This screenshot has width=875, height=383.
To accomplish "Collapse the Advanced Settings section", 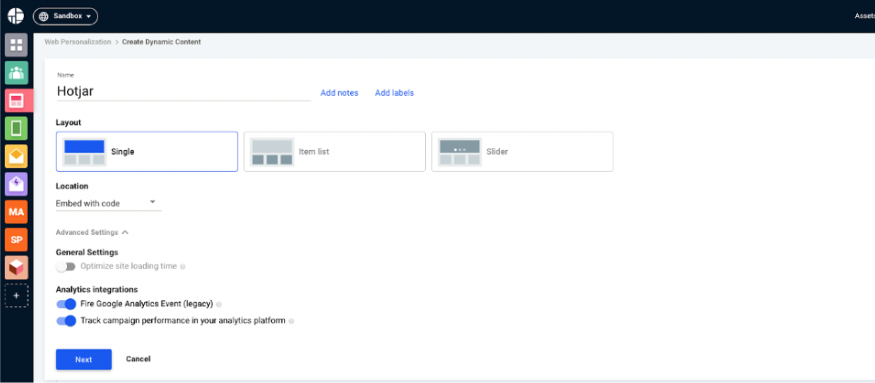I will click(92, 232).
